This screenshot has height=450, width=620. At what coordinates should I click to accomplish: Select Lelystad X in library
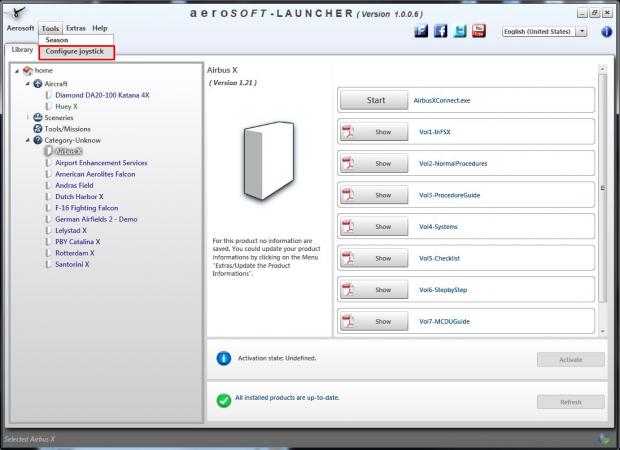click(71, 230)
